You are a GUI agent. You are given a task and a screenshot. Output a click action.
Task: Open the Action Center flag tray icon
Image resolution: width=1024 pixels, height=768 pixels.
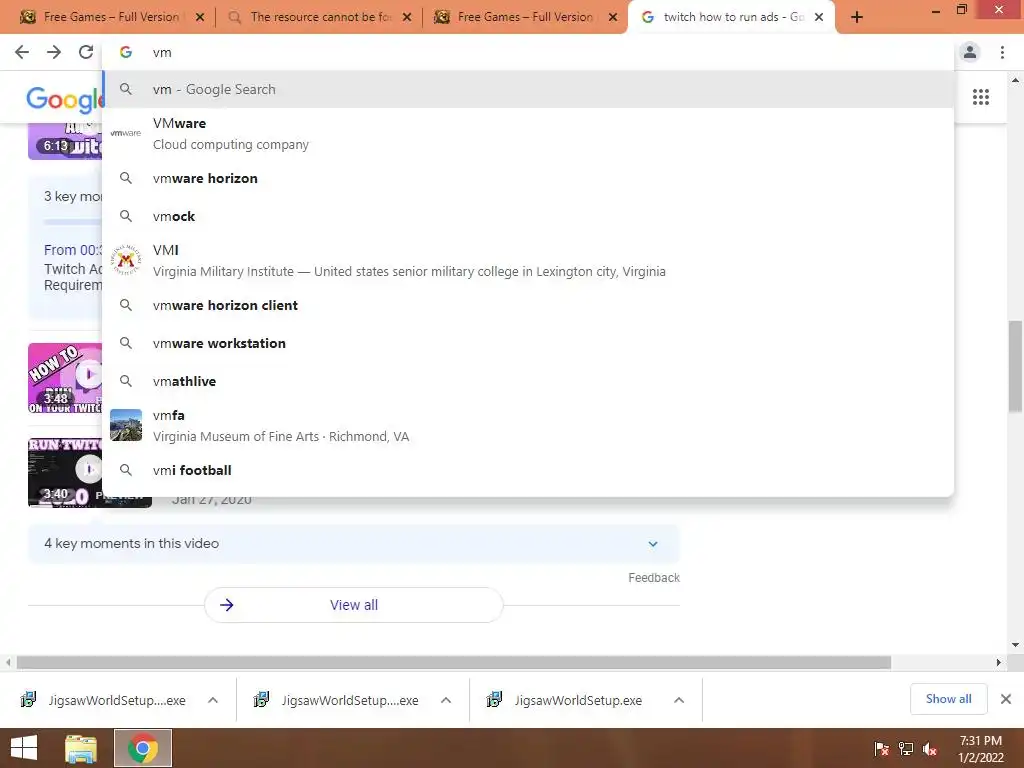click(x=881, y=749)
